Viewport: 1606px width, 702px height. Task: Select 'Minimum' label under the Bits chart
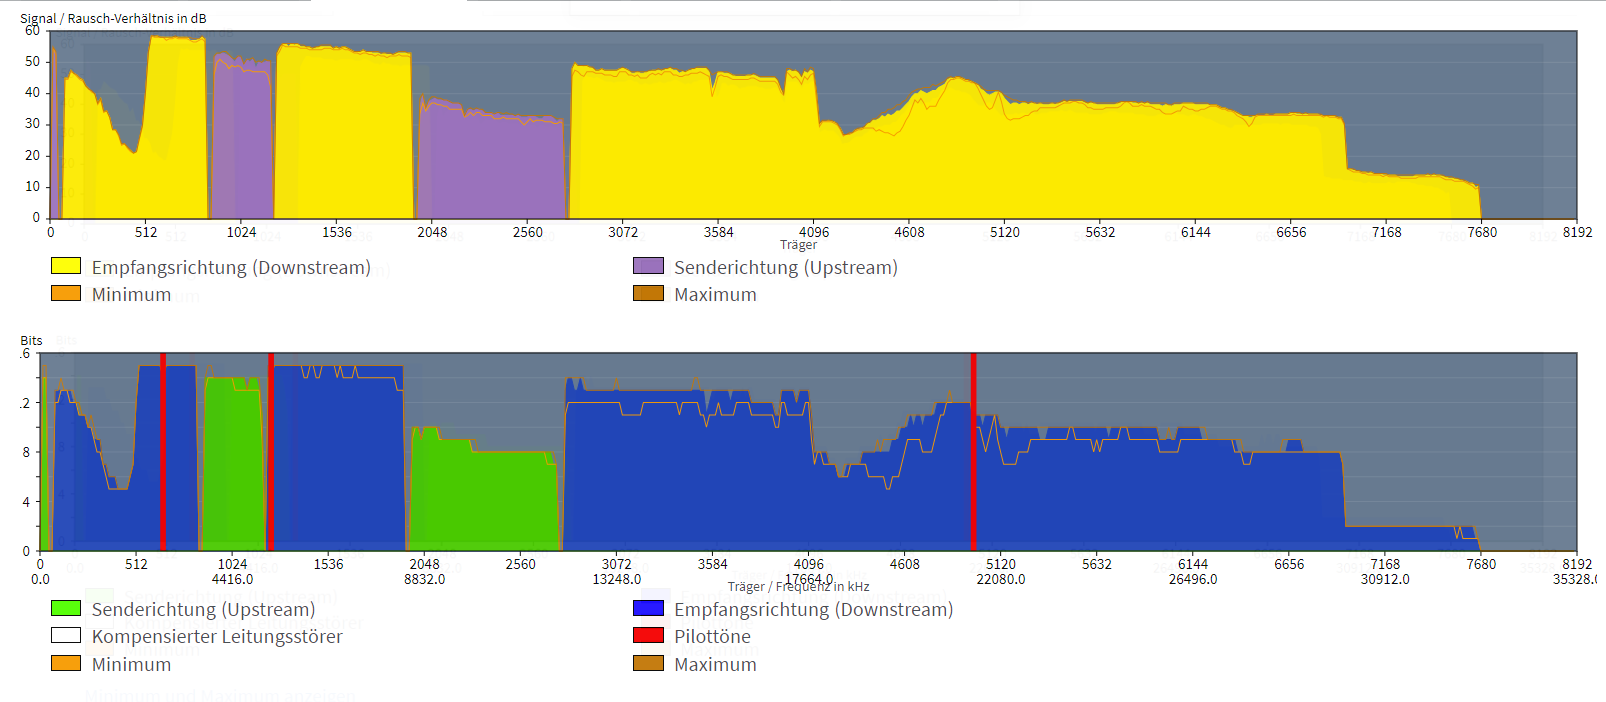tap(131, 665)
